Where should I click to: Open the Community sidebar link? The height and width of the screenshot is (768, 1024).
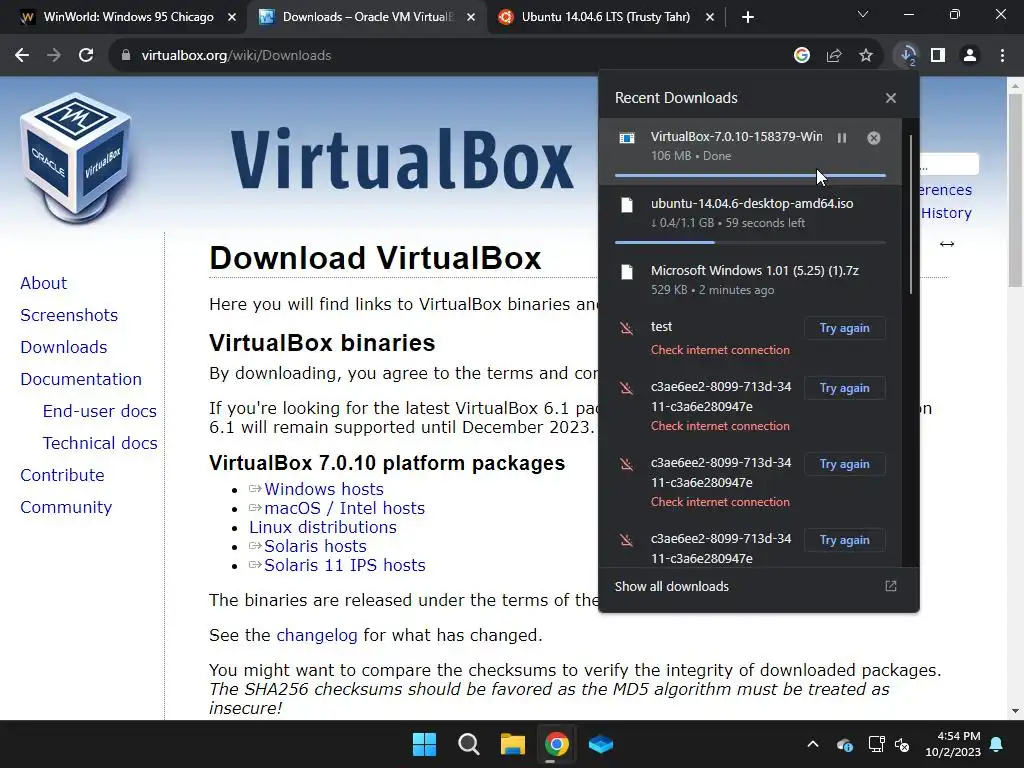coord(66,507)
